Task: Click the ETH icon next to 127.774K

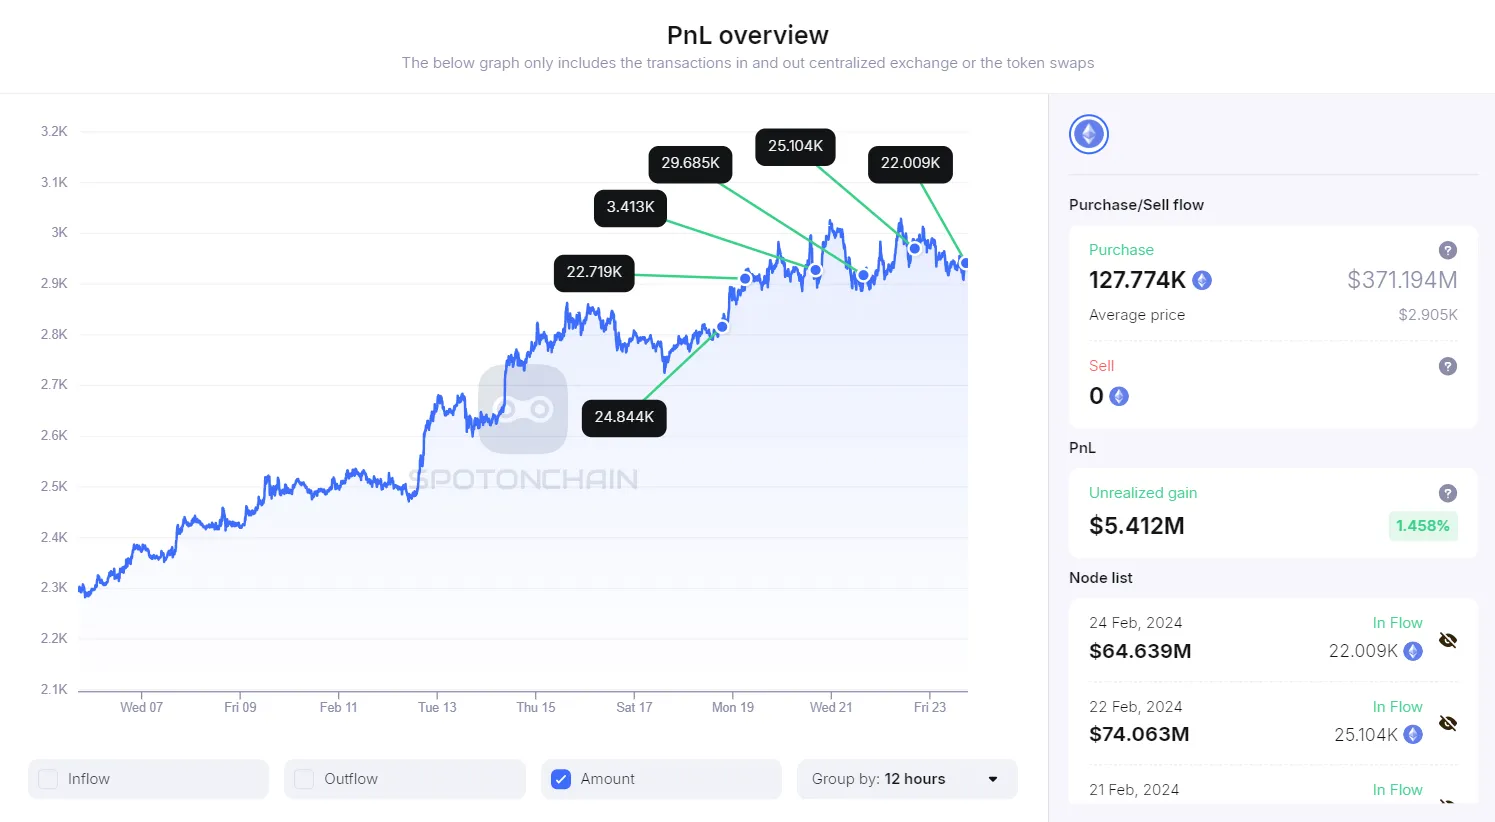Action: (1202, 281)
